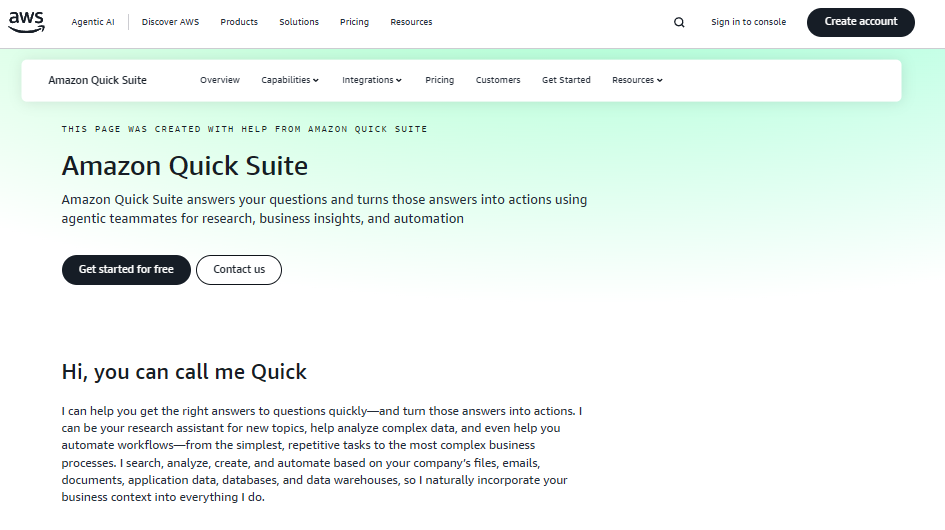Click Sign in to console link
This screenshot has width=945, height=530.
pos(748,22)
